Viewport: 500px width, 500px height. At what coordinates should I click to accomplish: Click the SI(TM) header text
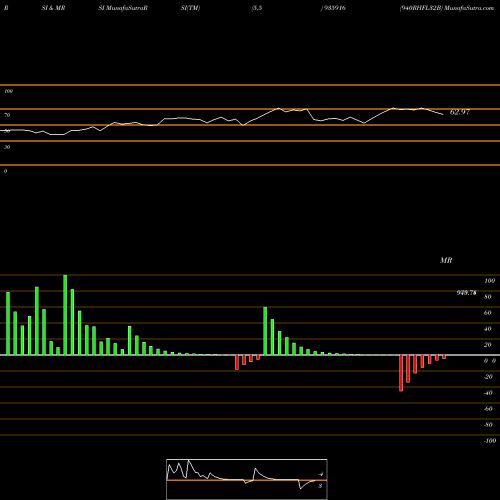point(190,8)
